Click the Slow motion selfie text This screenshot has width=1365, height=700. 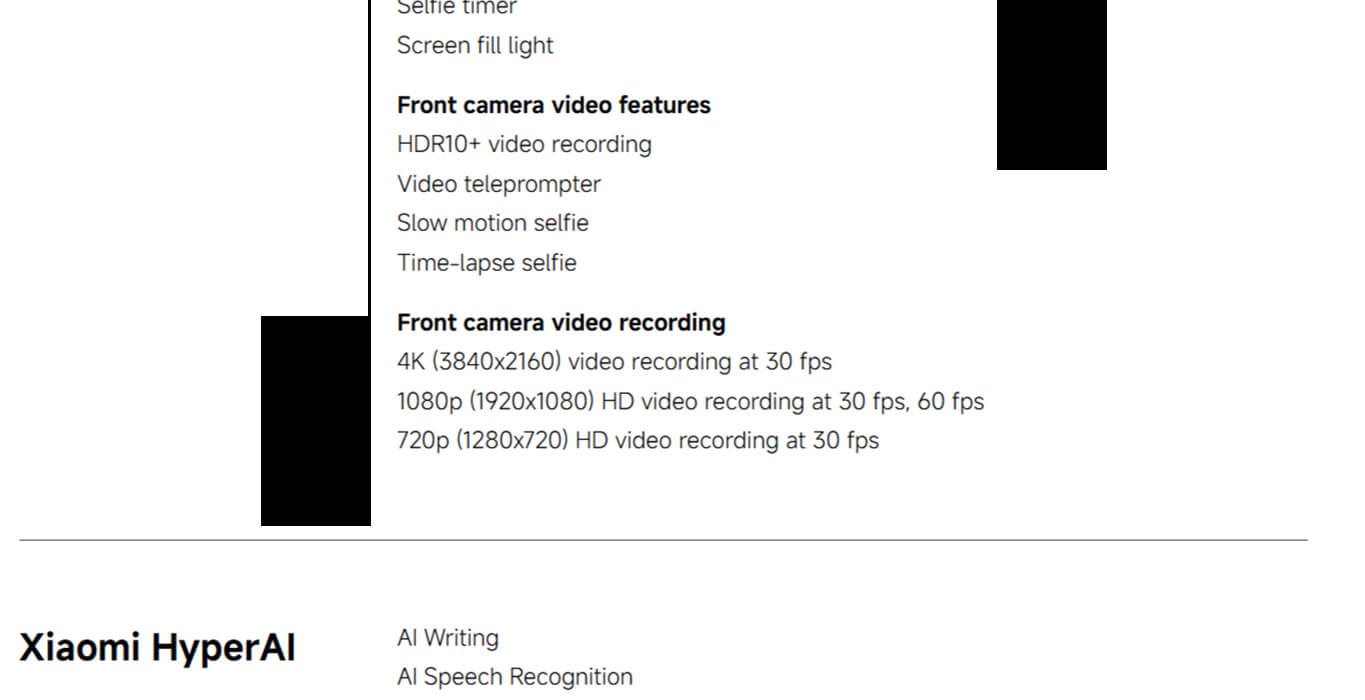492,223
